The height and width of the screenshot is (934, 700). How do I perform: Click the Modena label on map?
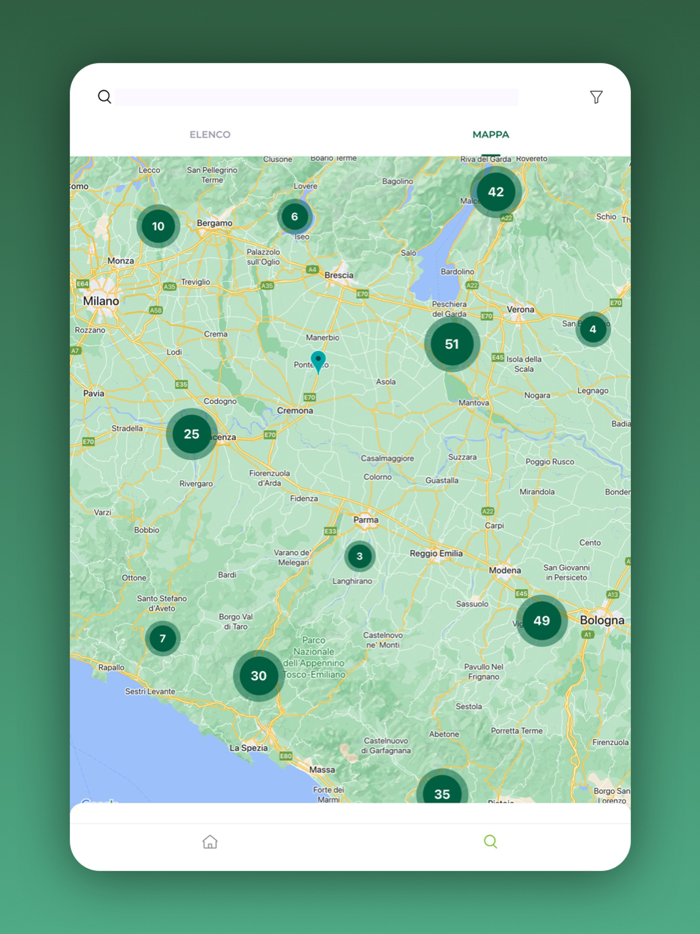coord(505,570)
